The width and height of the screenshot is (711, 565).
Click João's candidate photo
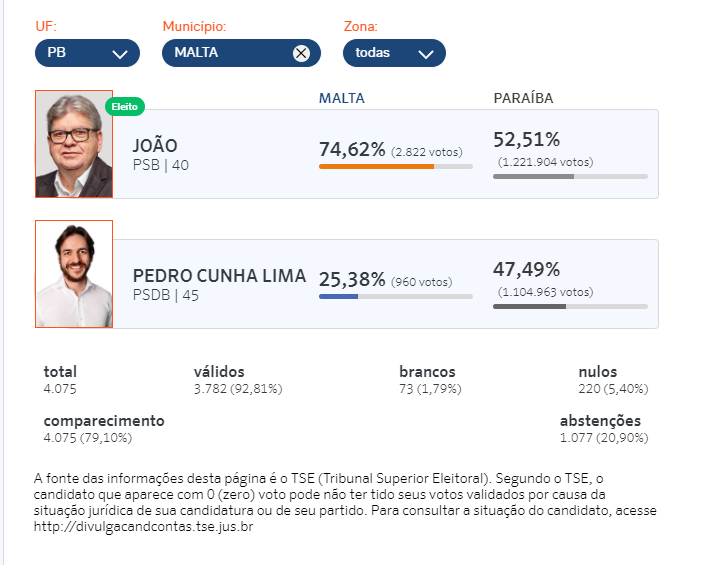[x=74, y=144]
